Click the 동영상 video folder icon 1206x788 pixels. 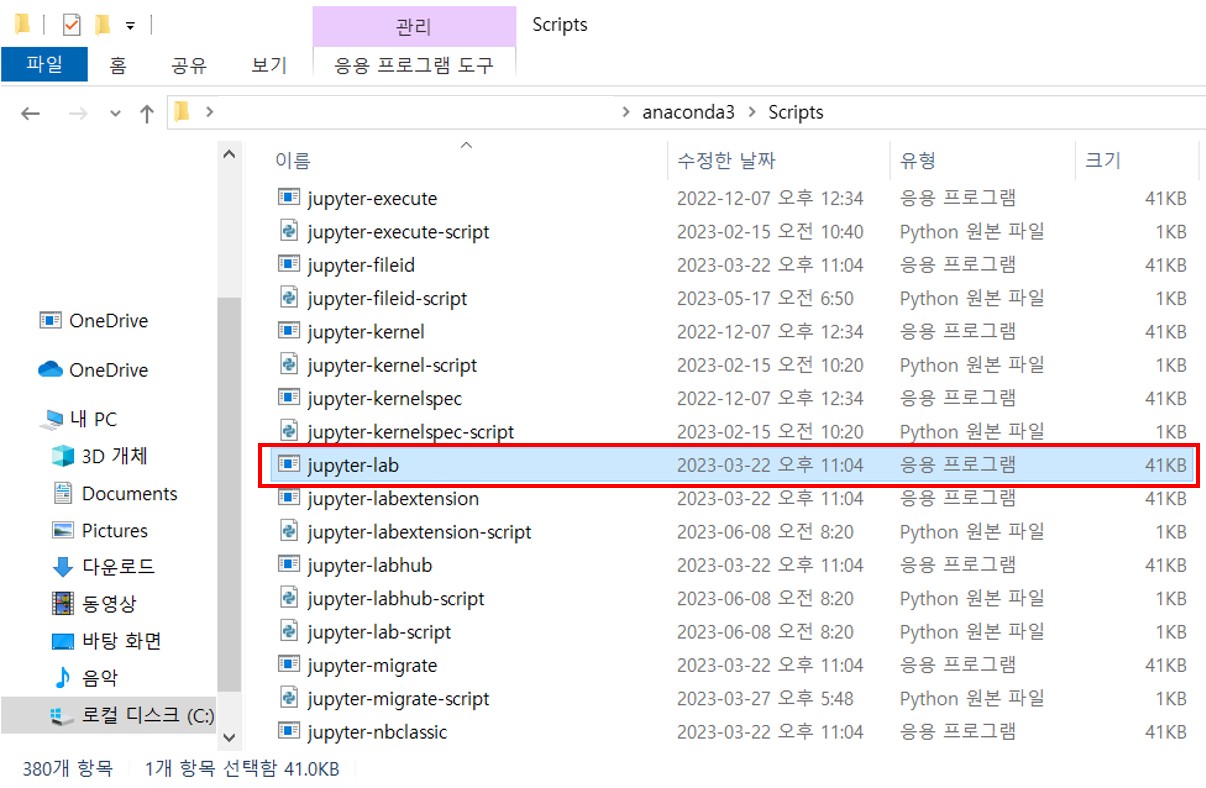(x=63, y=604)
